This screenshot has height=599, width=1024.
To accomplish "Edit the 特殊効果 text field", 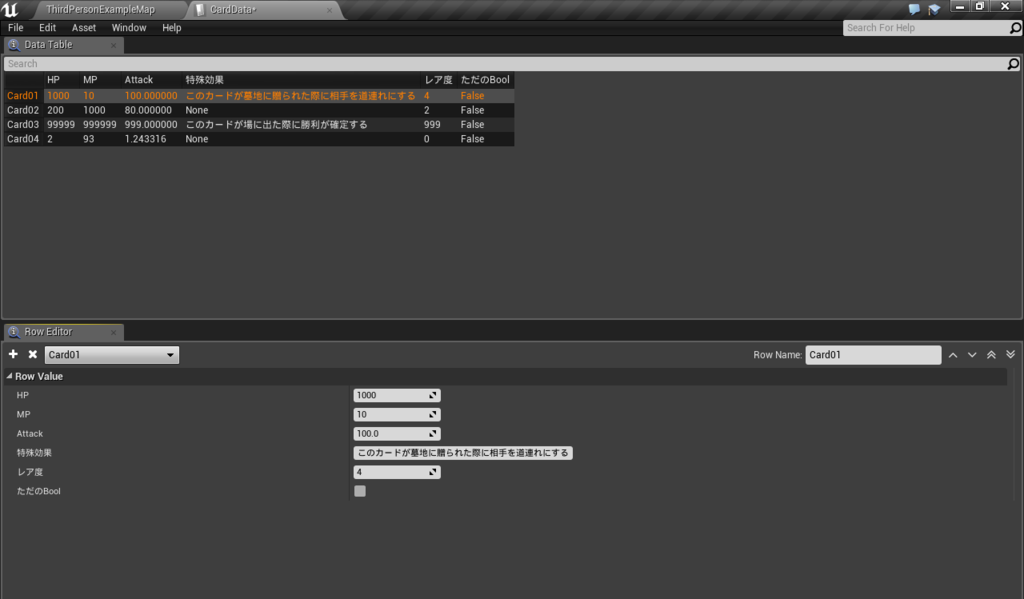I will tap(463, 453).
